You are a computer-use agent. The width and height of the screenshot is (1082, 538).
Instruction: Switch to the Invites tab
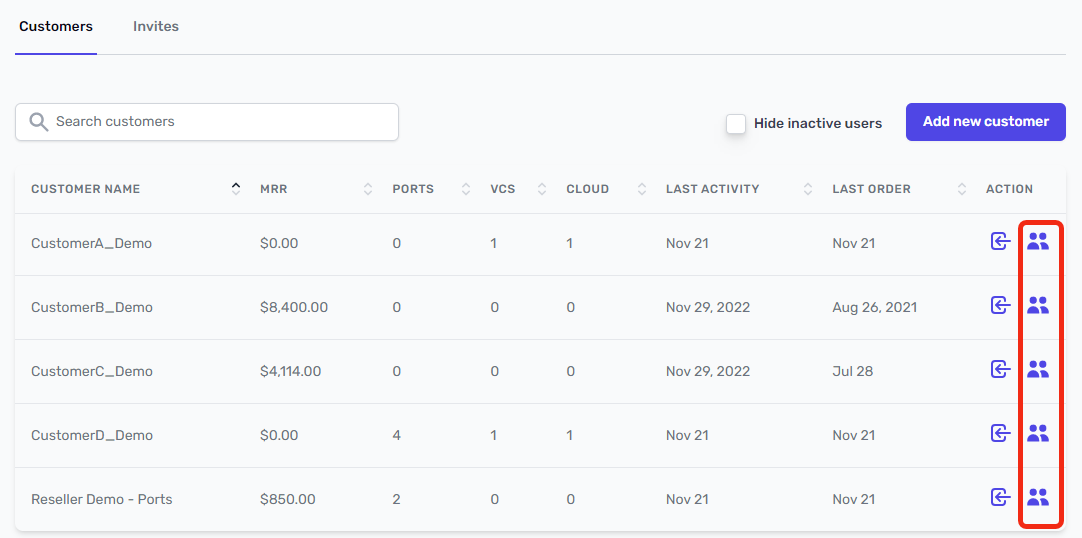coord(156,27)
